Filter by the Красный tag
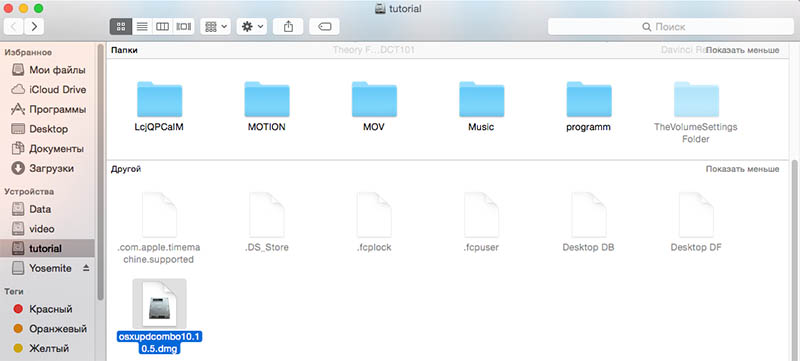This screenshot has height=361, width=800. pos(48,309)
